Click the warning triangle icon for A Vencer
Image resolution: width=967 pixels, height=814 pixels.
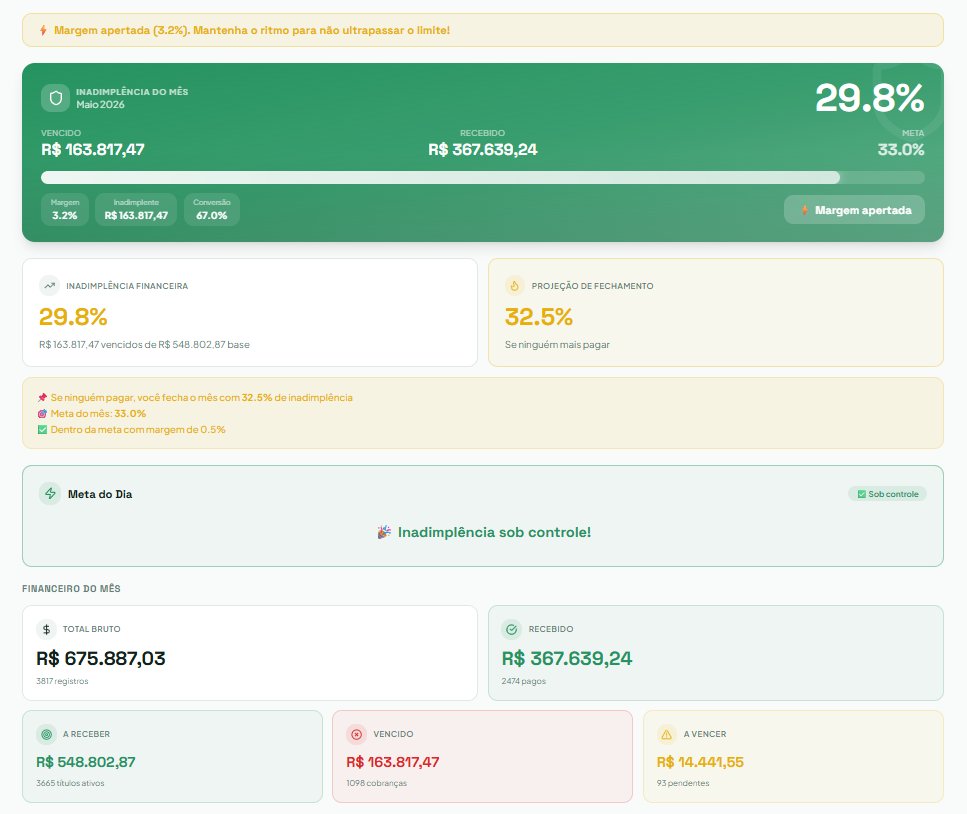tap(667, 734)
